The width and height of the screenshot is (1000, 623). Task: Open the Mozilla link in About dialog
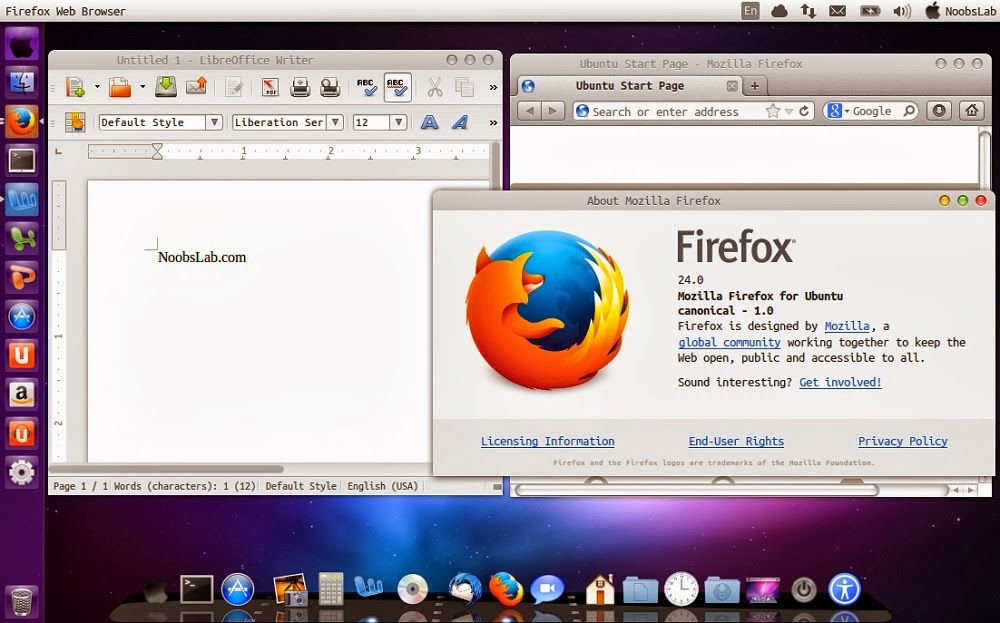pos(847,326)
